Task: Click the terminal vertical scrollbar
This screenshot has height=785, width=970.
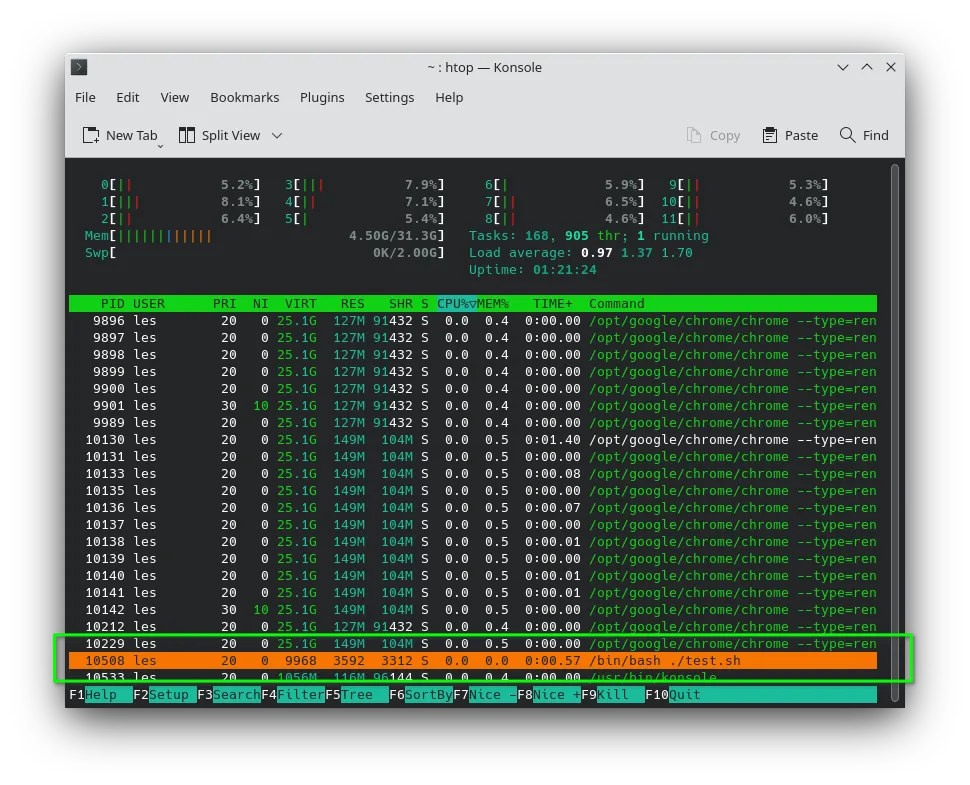Action: (x=895, y=432)
